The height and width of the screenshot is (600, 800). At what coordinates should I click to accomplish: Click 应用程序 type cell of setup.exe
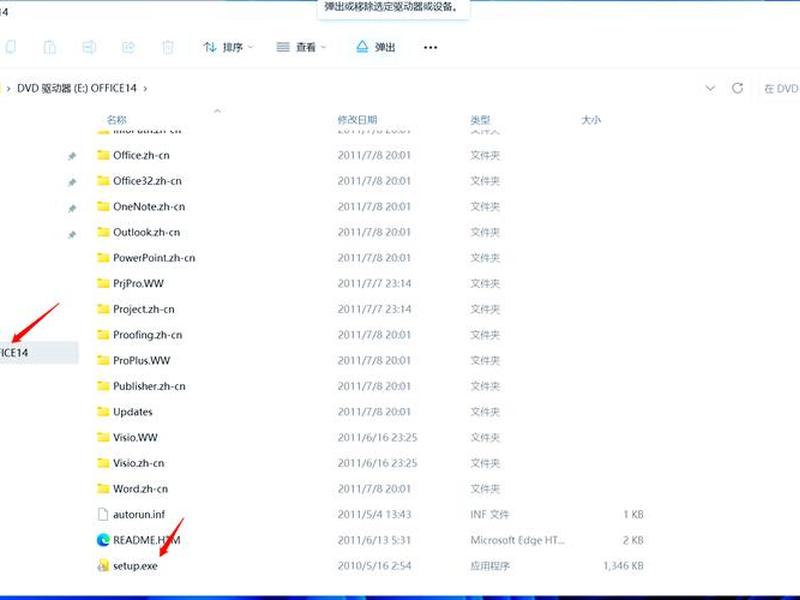pos(490,566)
